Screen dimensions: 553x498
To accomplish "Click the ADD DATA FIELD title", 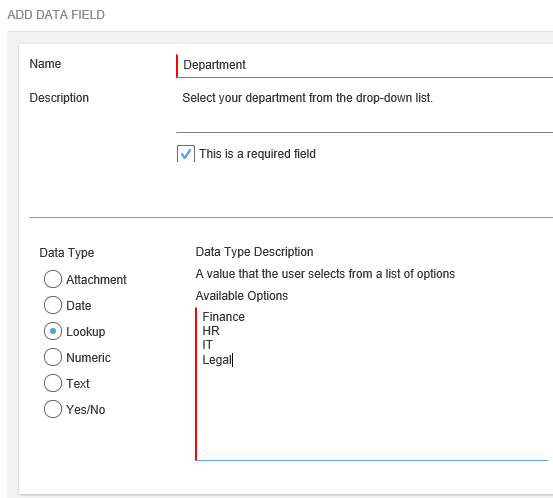I will tap(56, 15).
